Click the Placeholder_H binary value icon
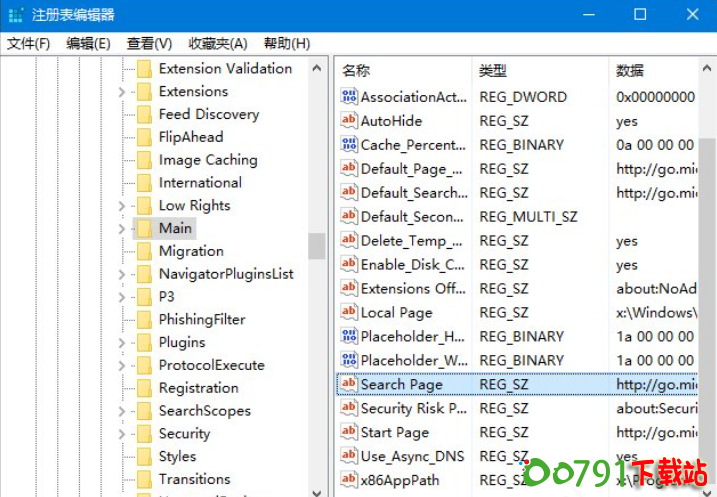The width and height of the screenshot is (717, 497). coord(349,336)
